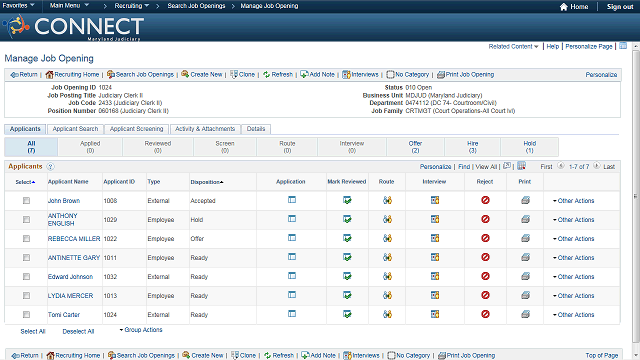The image size is (640, 360).
Task: Open Interview icon for REBECCA MILLER
Action: coord(435,238)
